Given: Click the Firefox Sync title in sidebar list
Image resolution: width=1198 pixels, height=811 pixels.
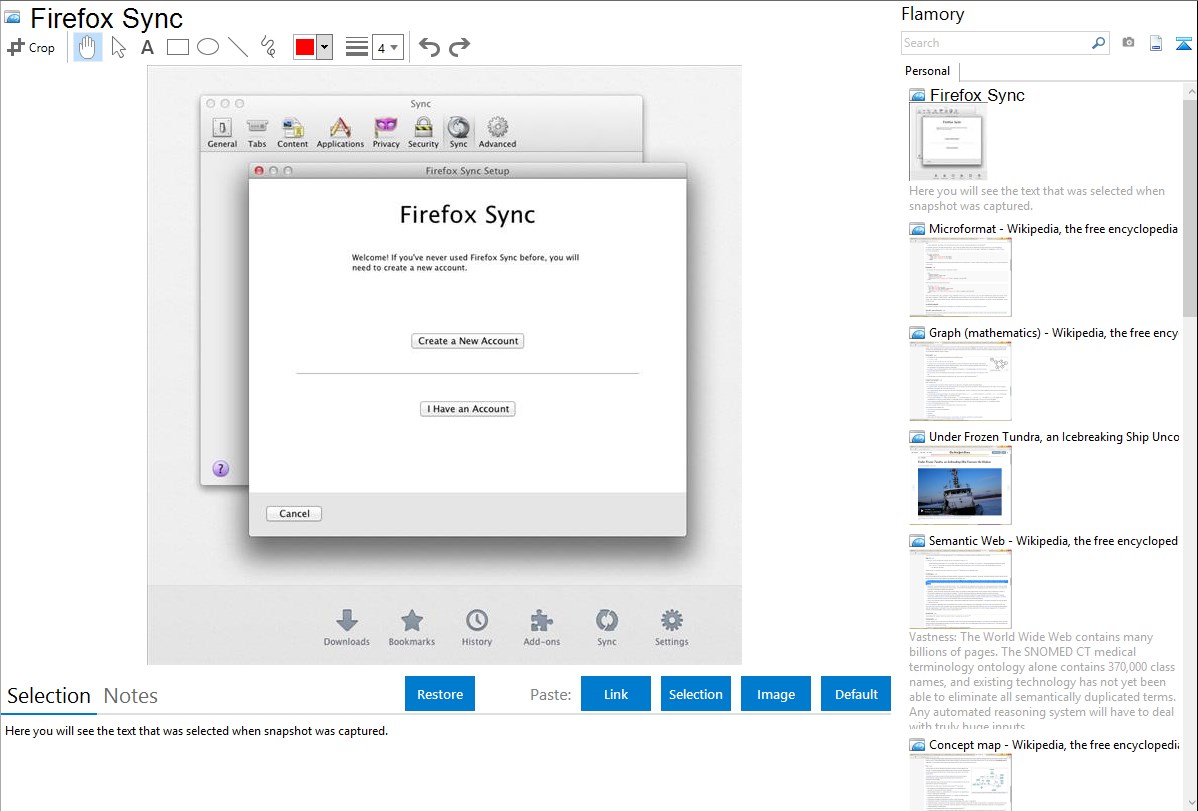Looking at the screenshot, I should [977, 95].
